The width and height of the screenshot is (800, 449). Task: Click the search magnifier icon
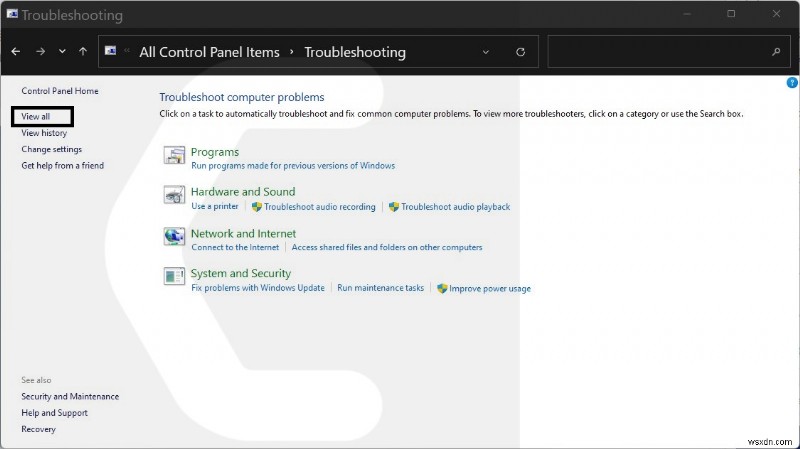776,52
